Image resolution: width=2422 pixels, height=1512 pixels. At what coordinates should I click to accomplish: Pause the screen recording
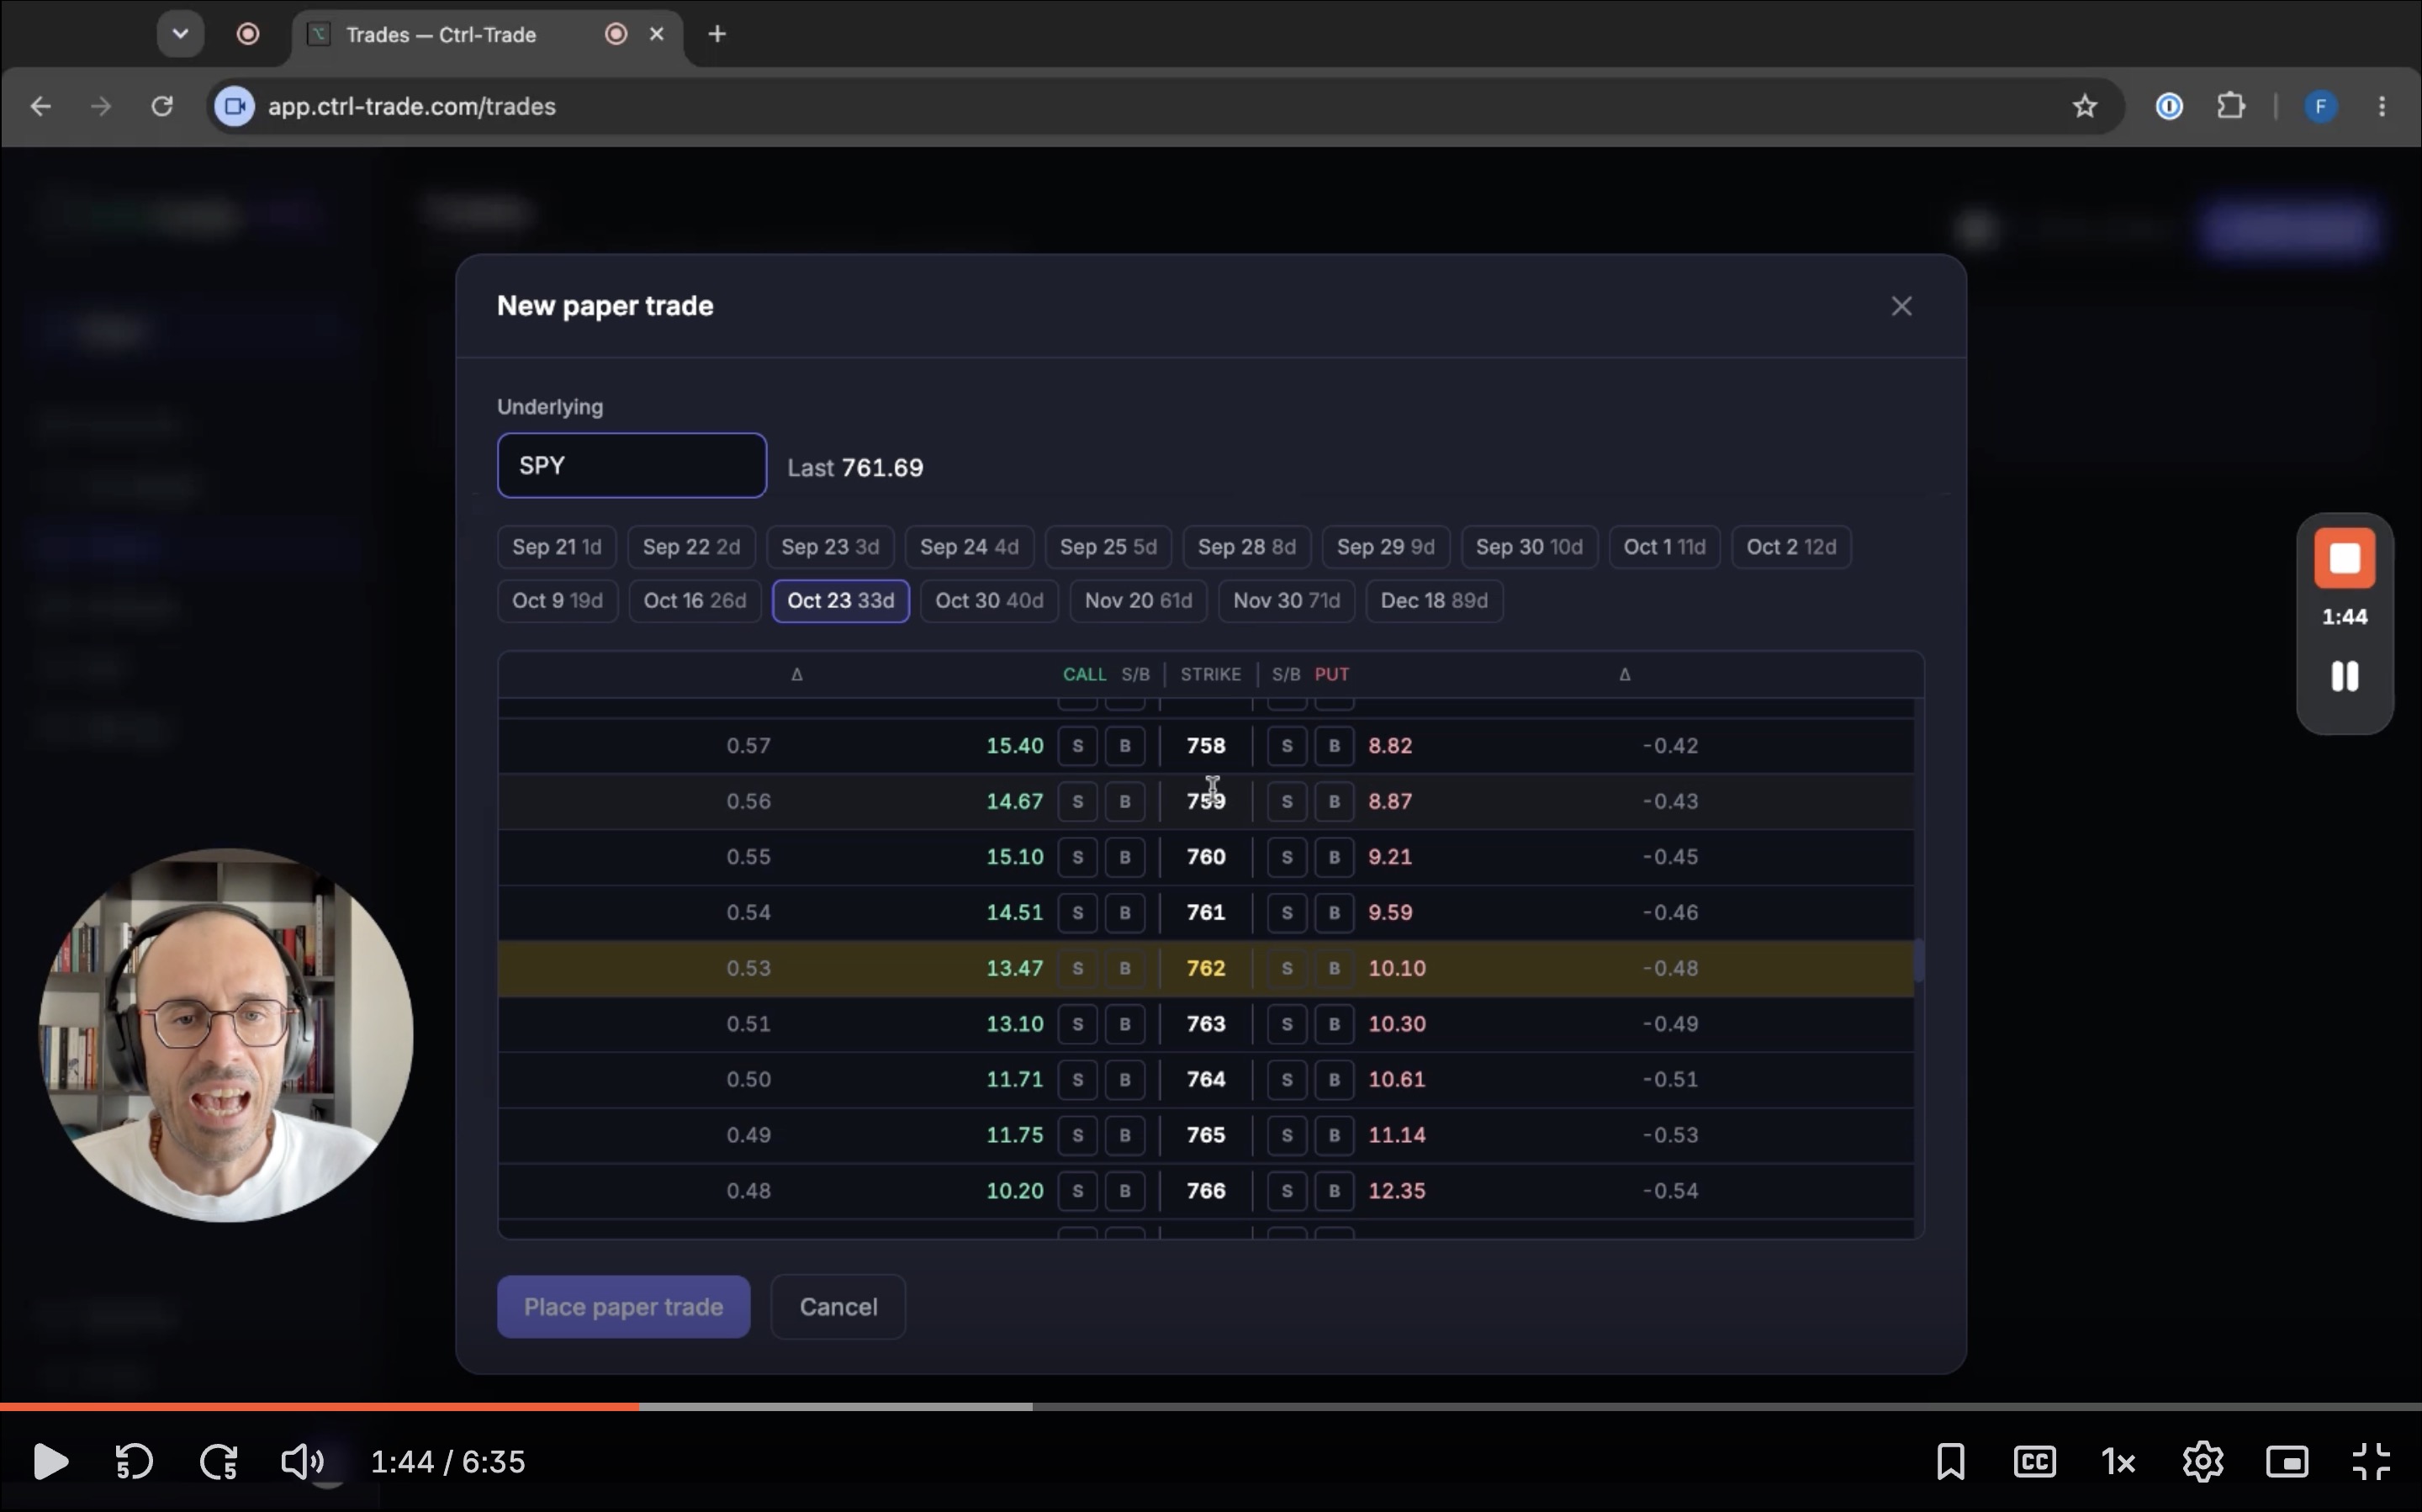(2344, 676)
